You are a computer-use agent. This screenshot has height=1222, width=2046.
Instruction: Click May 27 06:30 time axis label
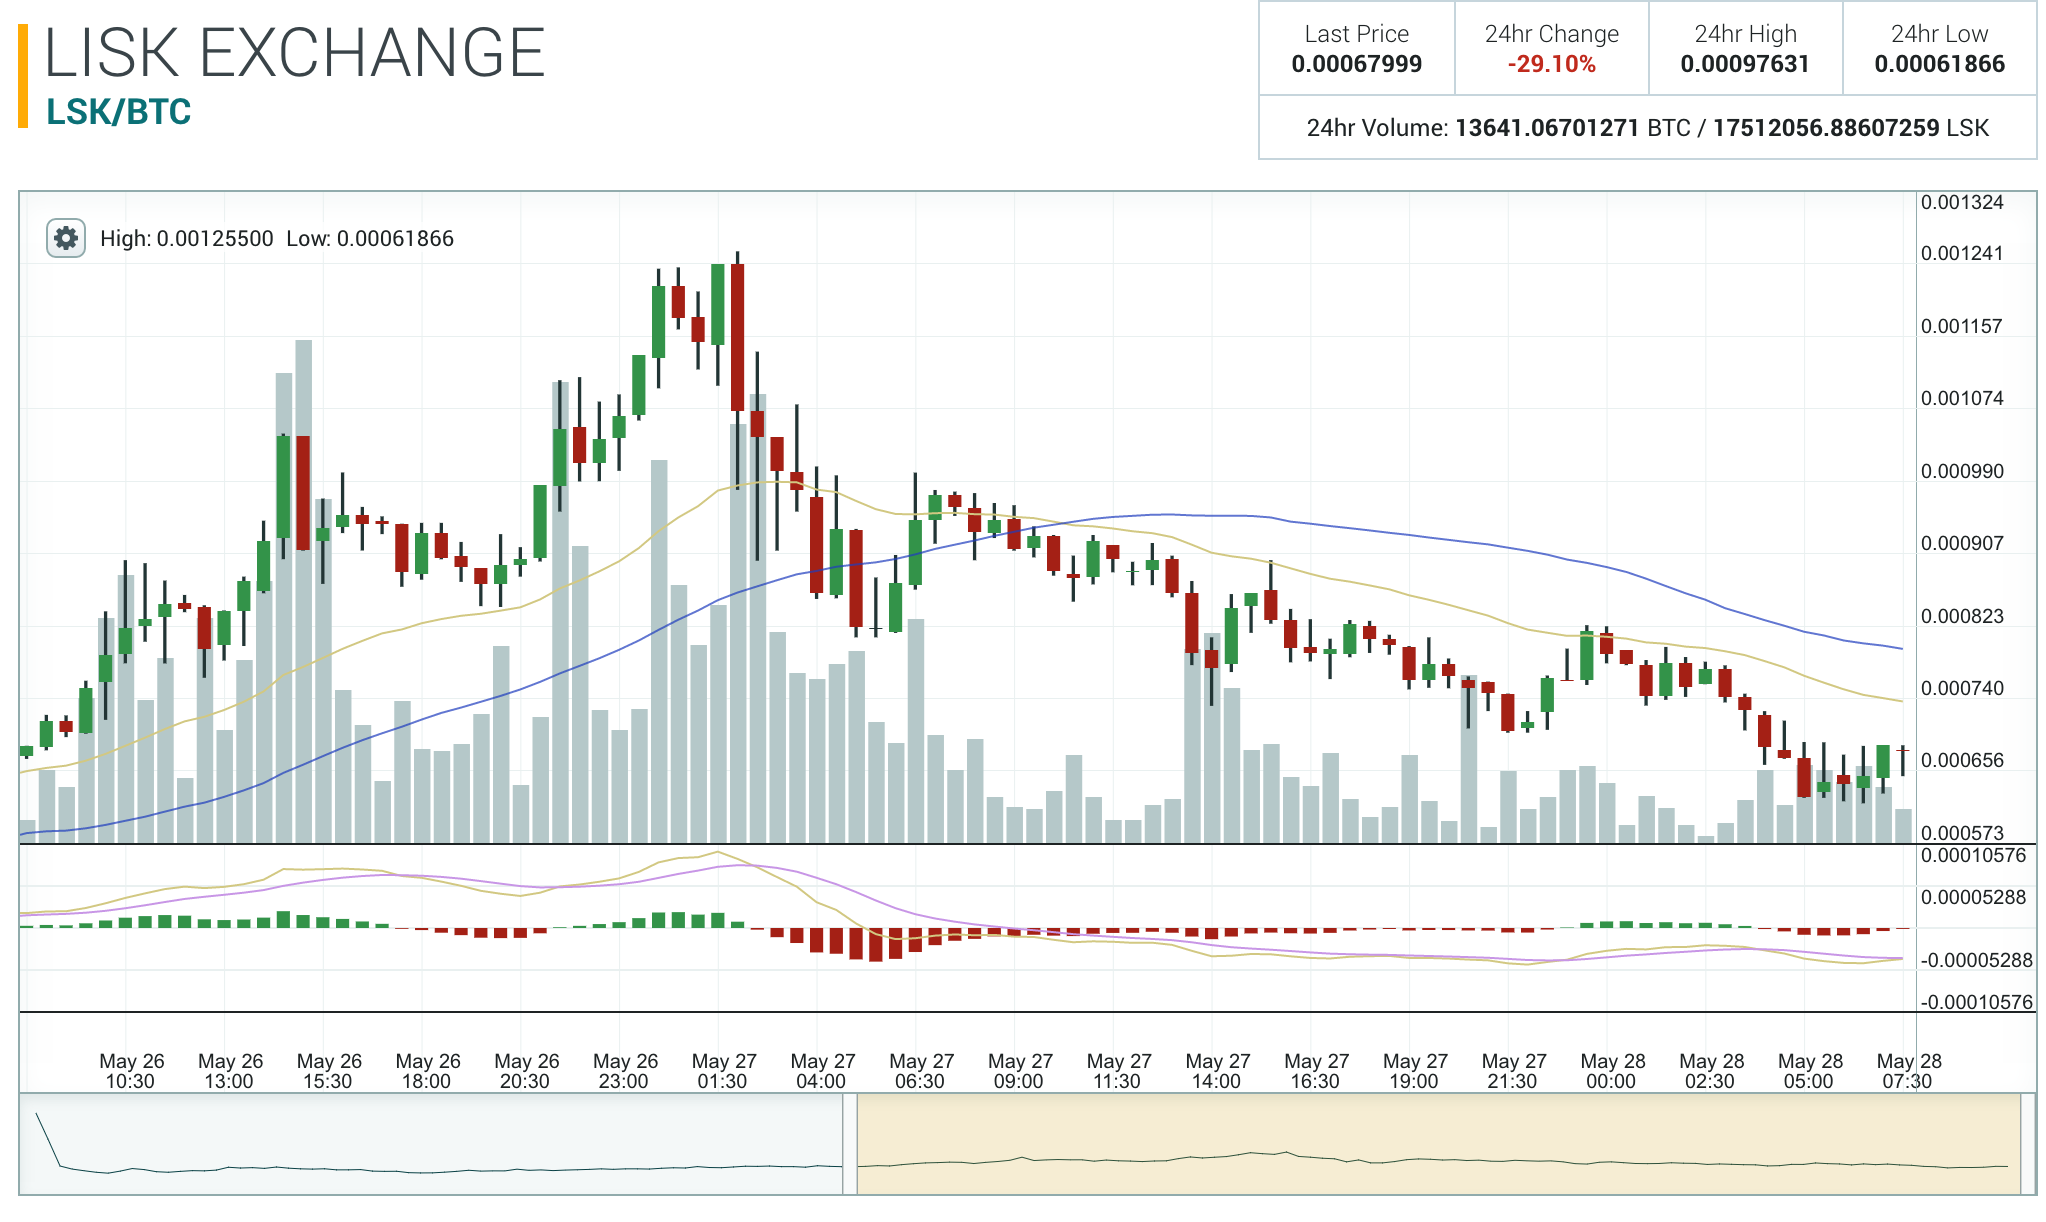[x=921, y=1071]
